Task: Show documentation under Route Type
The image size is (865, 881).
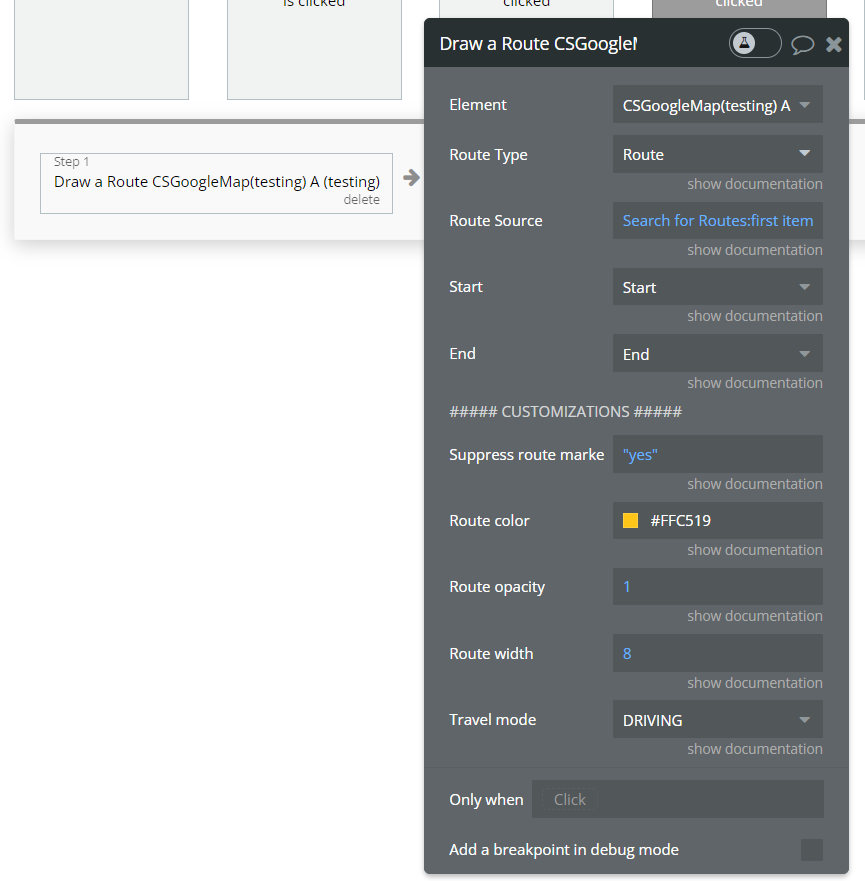Action: pos(754,184)
